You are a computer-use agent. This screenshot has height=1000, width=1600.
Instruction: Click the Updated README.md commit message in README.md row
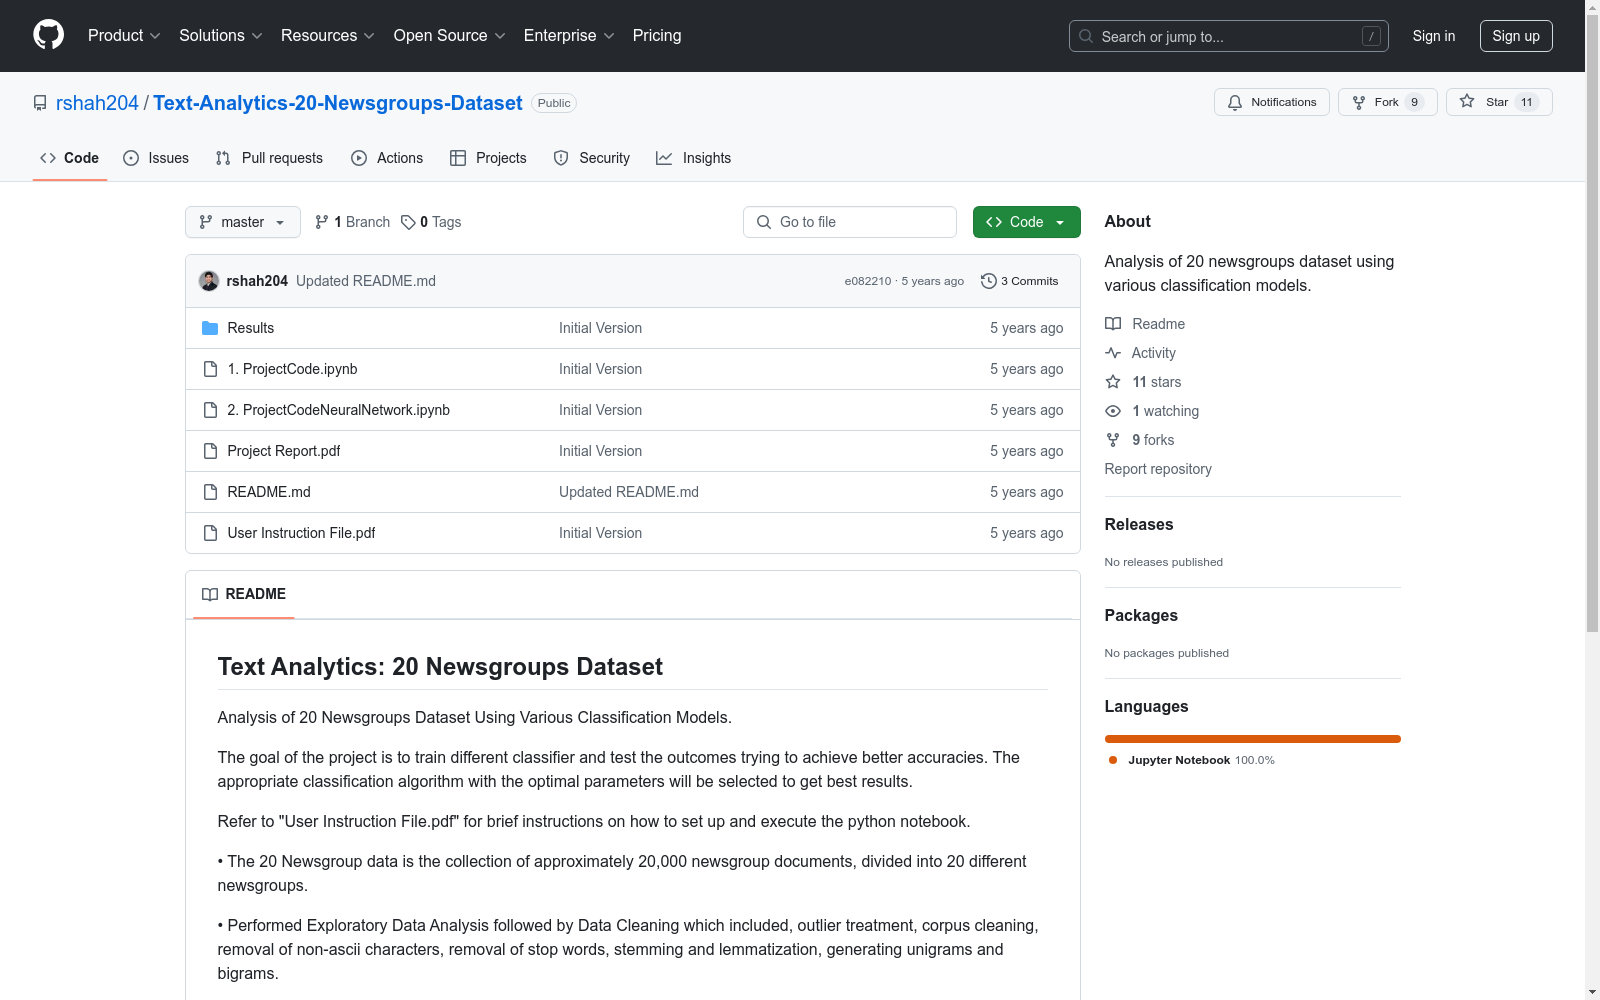click(x=629, y=492)
